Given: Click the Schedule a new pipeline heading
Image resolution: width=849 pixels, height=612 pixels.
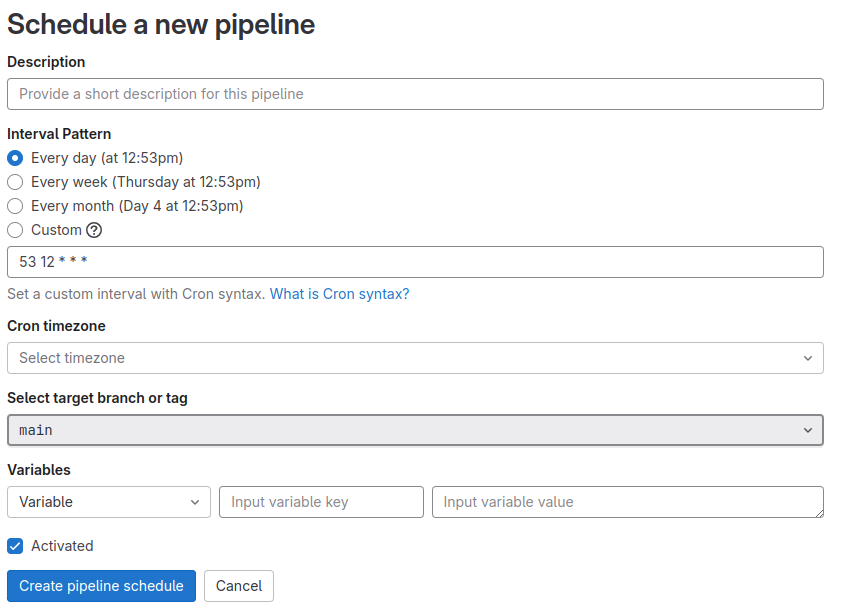Looking at the screenshot, I should tap(161, 25).
